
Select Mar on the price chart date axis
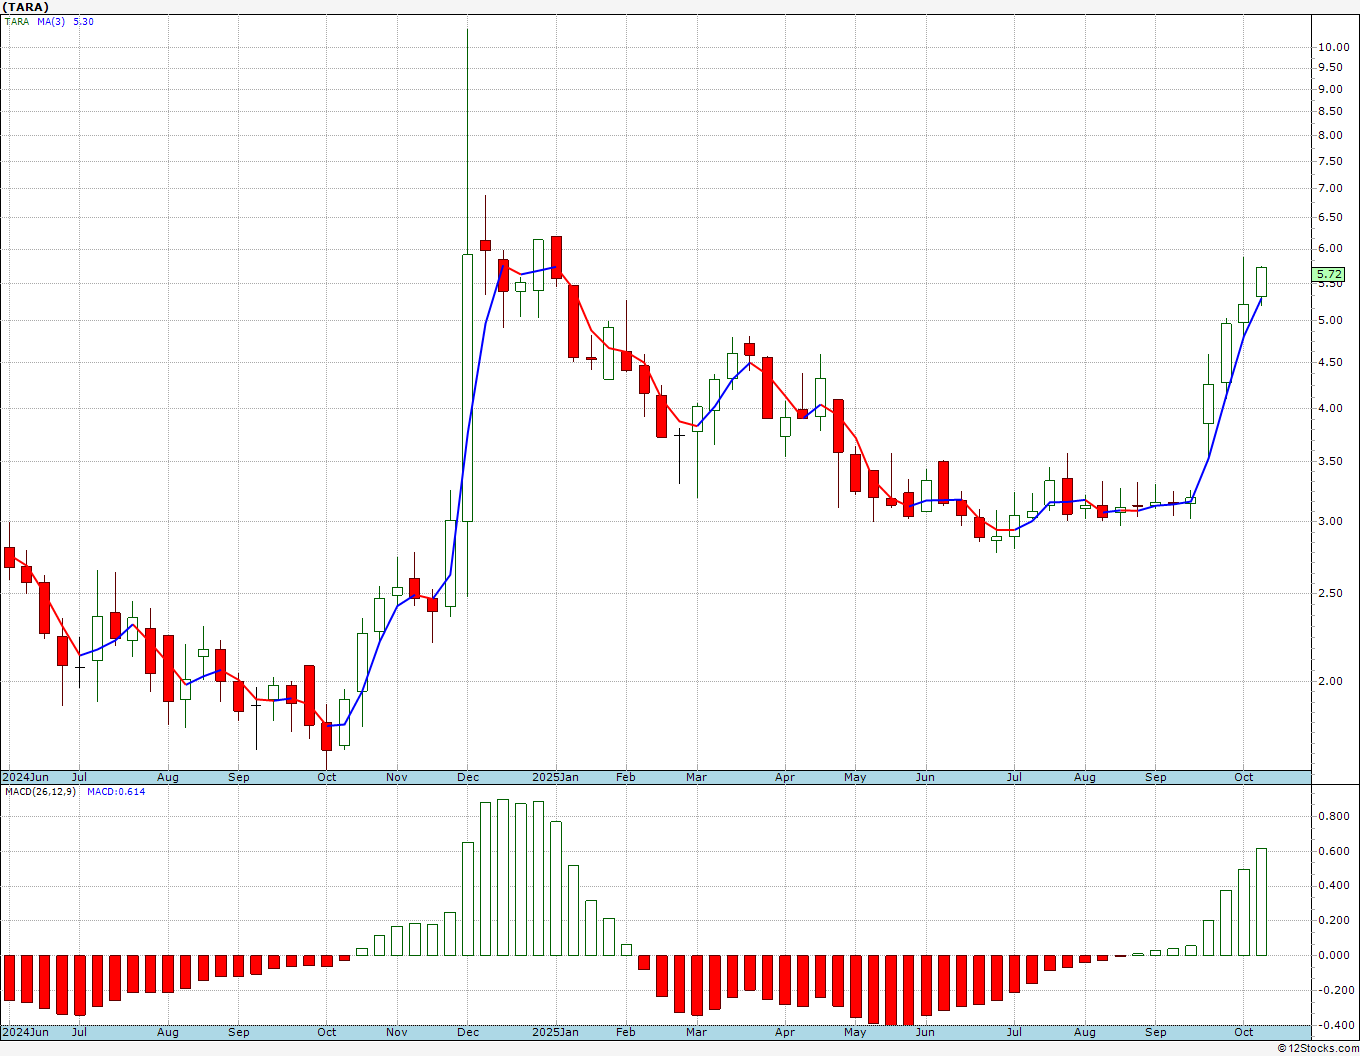[x=696, y=777]
